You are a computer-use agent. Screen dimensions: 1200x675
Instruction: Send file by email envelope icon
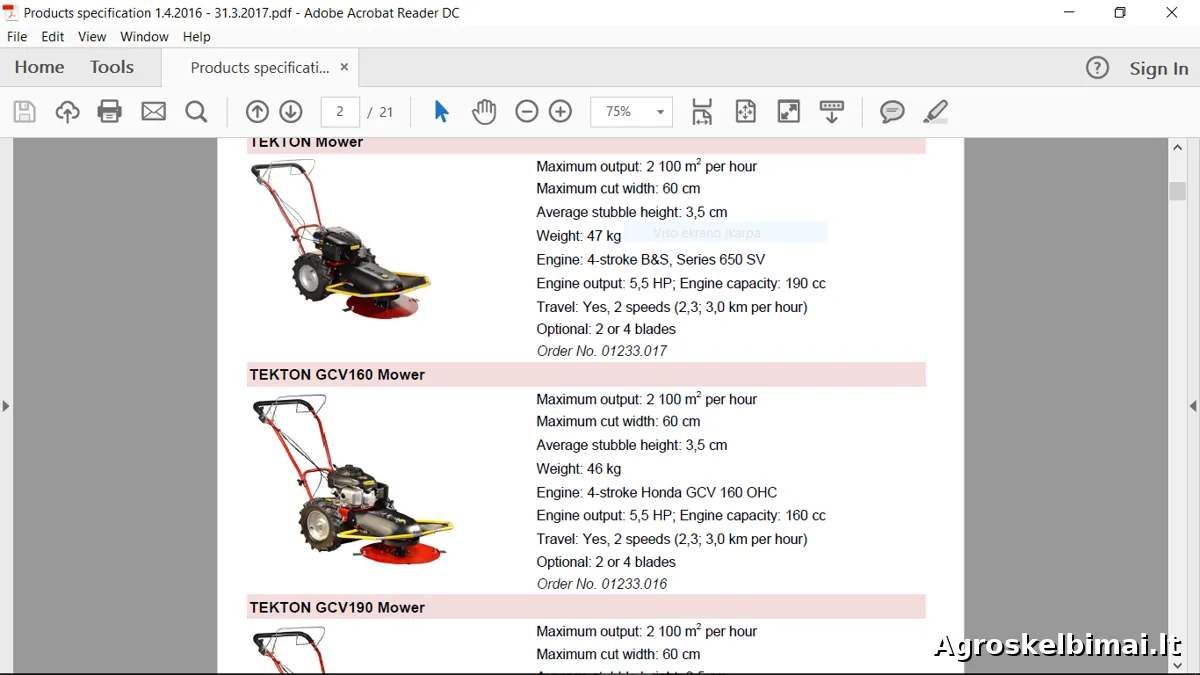tap(154, 111)
